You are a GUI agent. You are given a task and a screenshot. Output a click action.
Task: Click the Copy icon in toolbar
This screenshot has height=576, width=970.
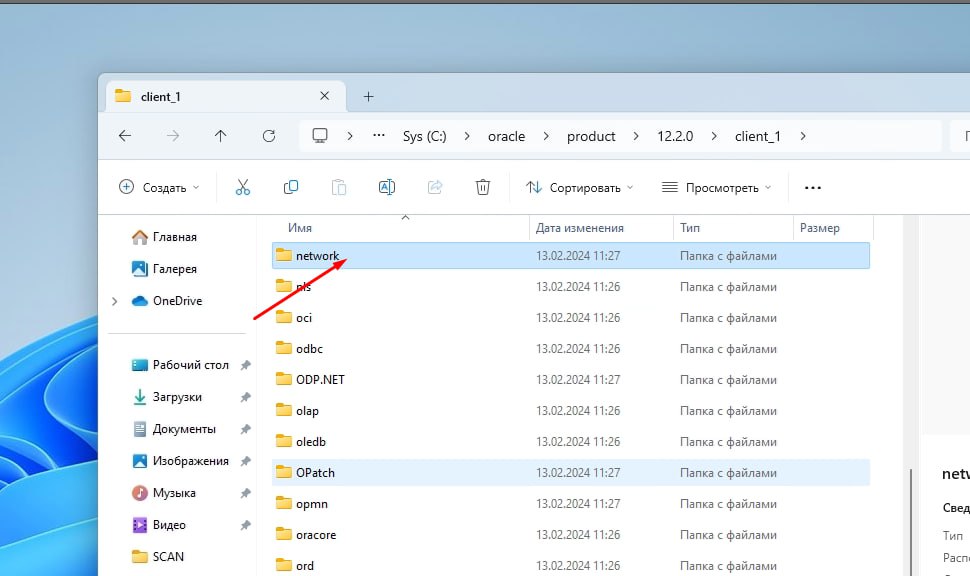(x=291, y=187)
